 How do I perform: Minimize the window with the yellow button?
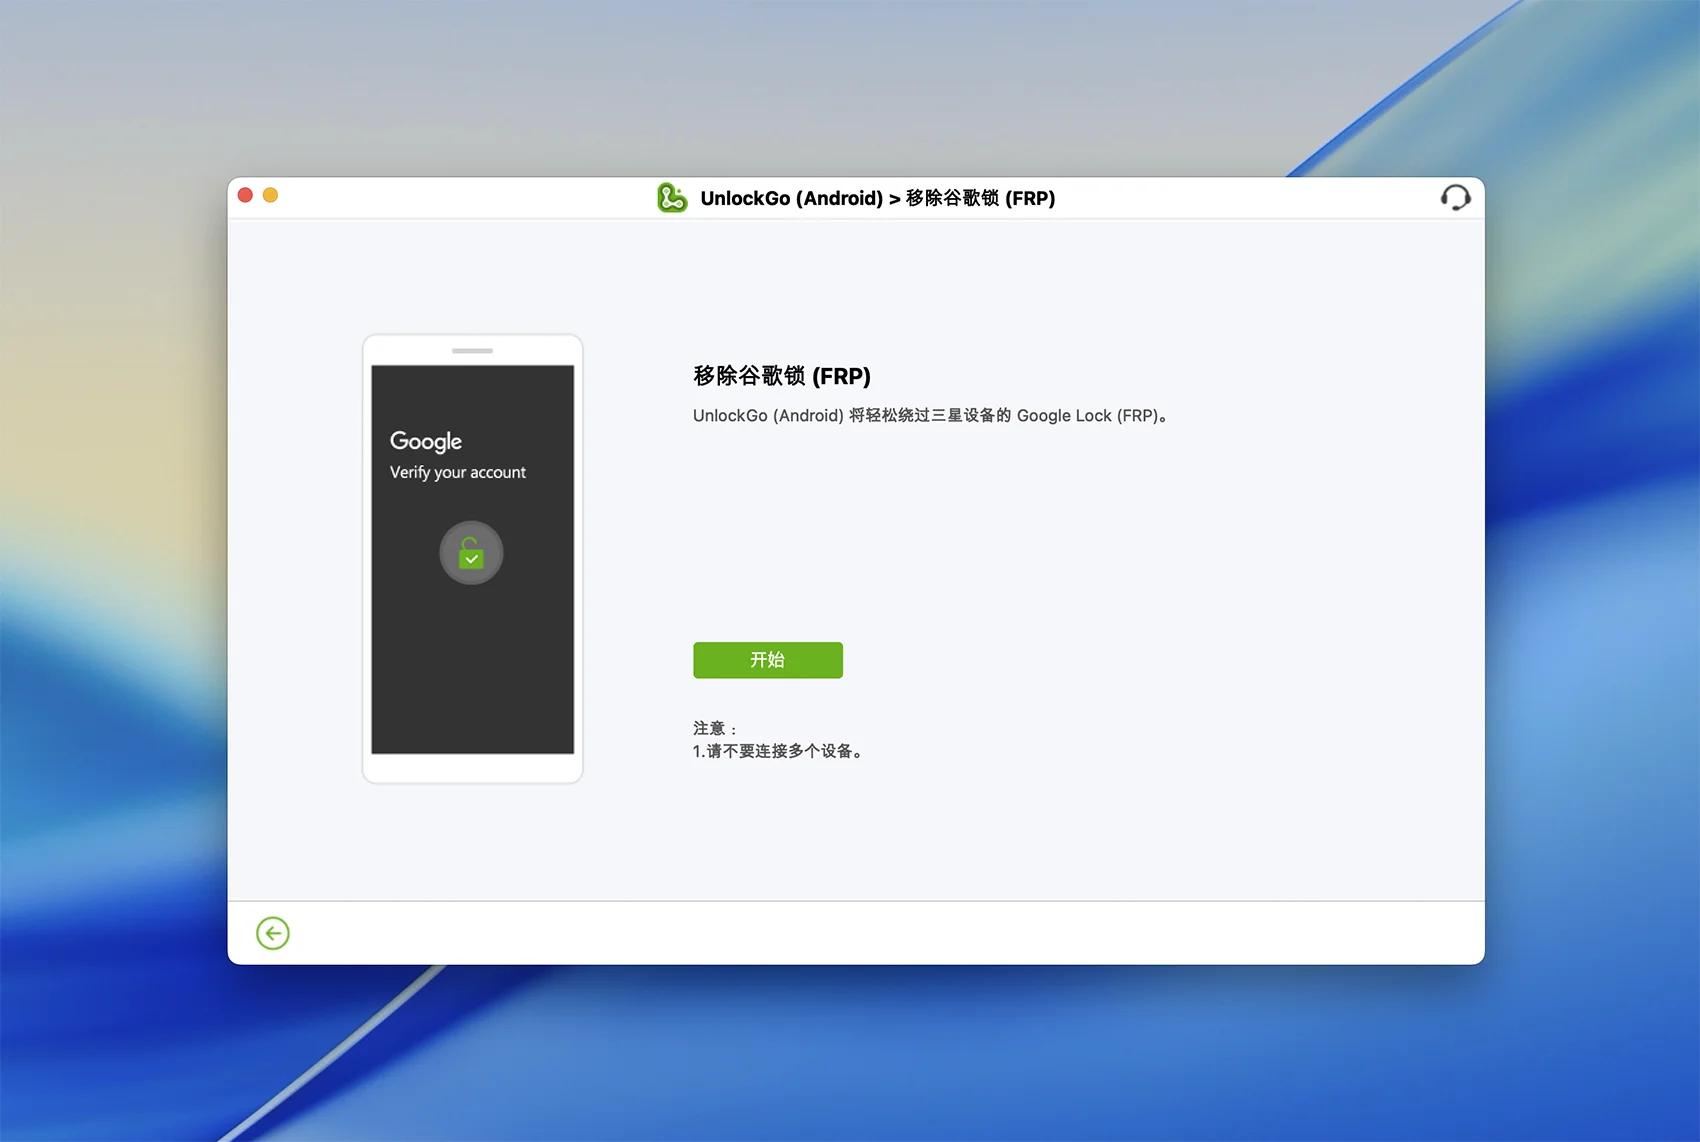(x=270, y=195)
